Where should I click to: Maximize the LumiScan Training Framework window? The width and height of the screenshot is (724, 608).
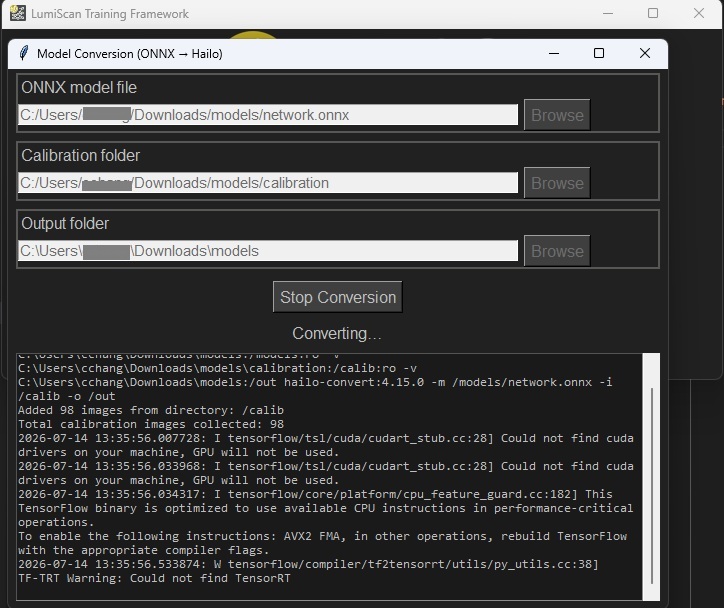653,13
